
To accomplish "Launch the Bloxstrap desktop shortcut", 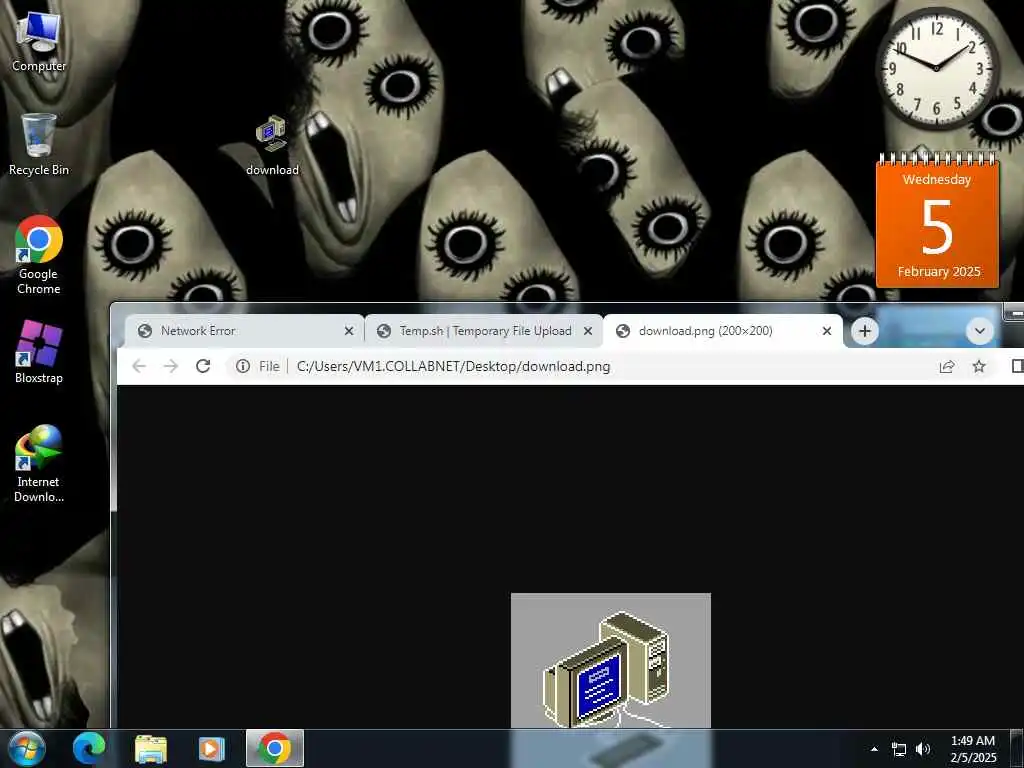I will point(39,351).
